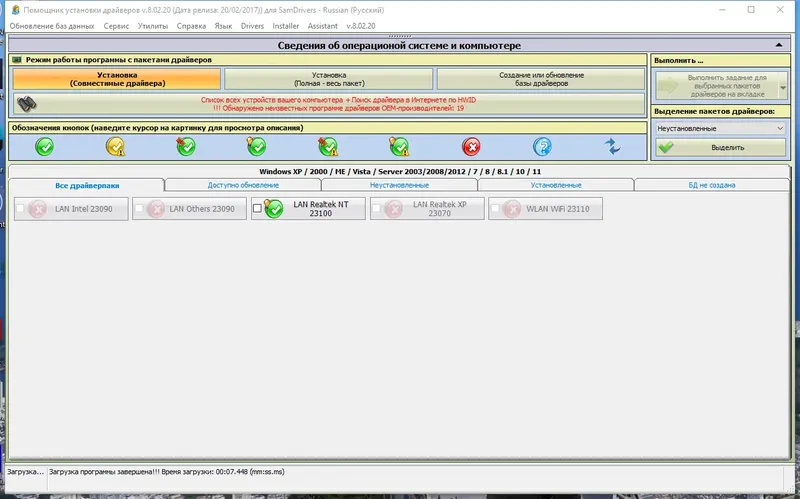Open the Installer menu

pos(286,26)
